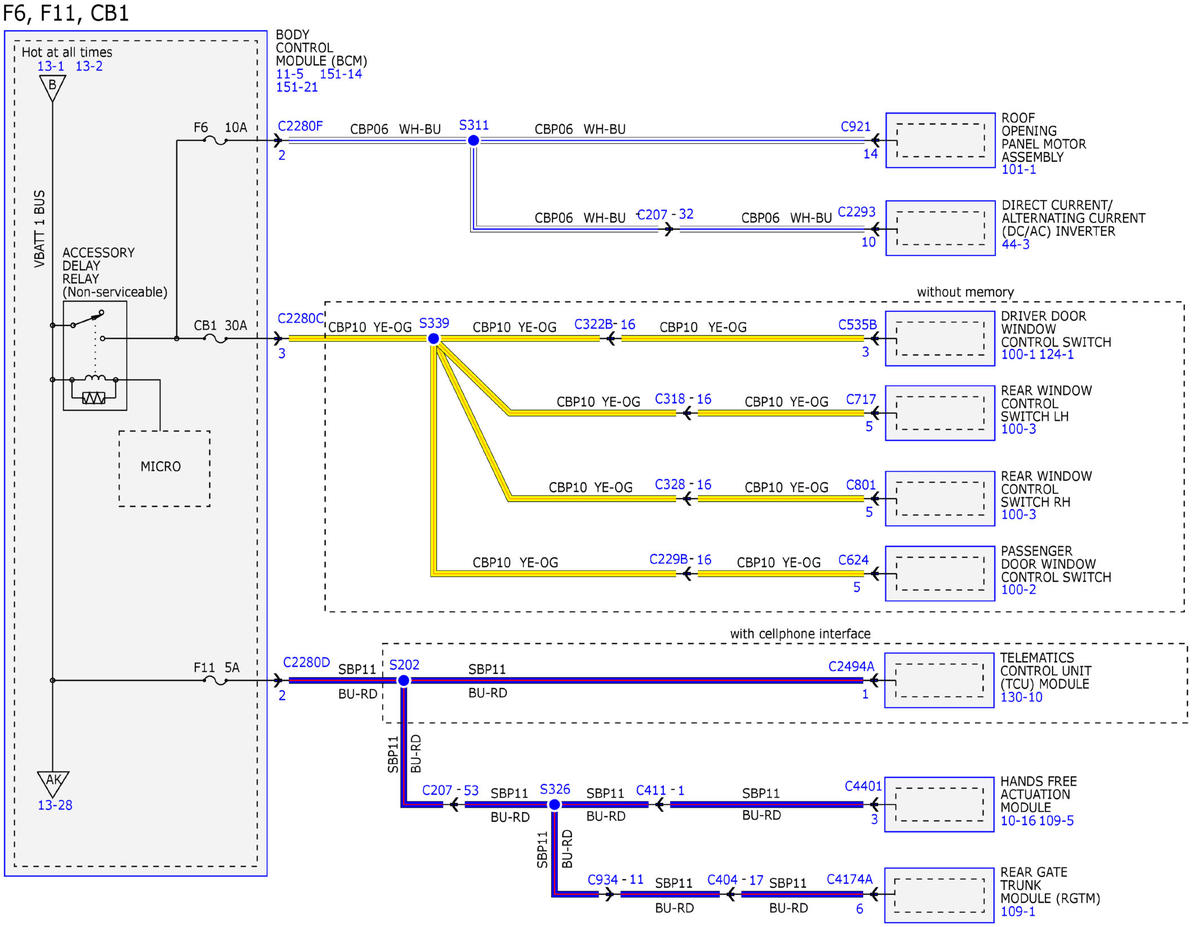Click the CB1 30A circuit breaker symbol

pyautogui.click(x=214, y=339)
